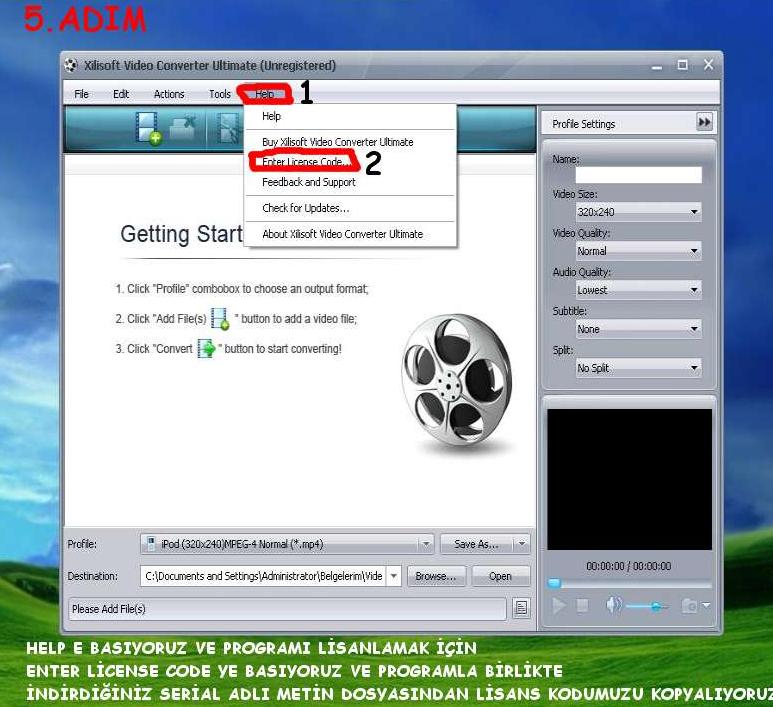Click the black video preview area

pos(630,479)
